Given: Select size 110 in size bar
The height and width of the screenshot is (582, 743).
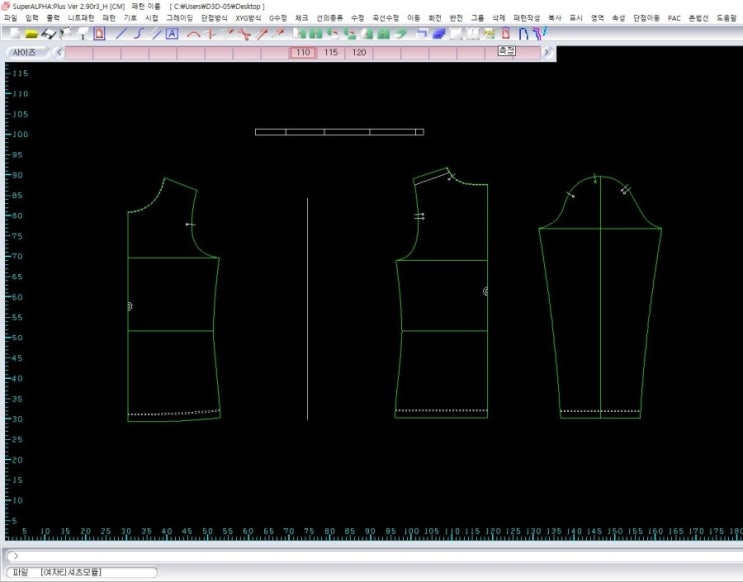Looking at the screenshot, I should 304,52.
